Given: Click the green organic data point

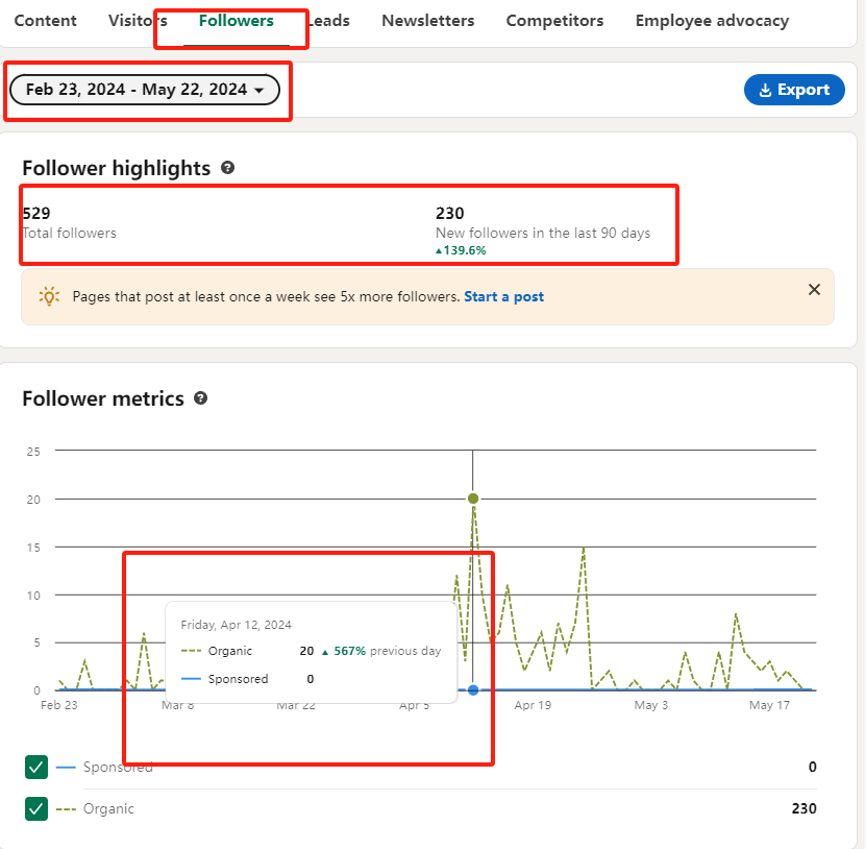Looking at the screenshot, I should pyautogui.click(x=473, y=499).
